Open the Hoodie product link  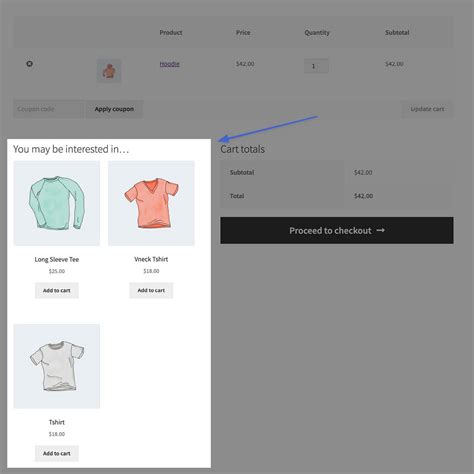[169, 64]
